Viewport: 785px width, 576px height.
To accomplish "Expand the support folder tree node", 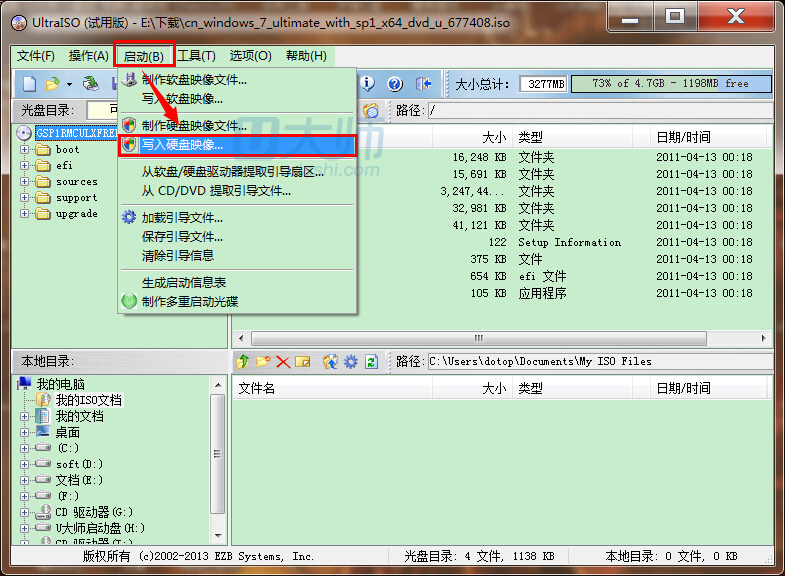I will tap(24, 197).
